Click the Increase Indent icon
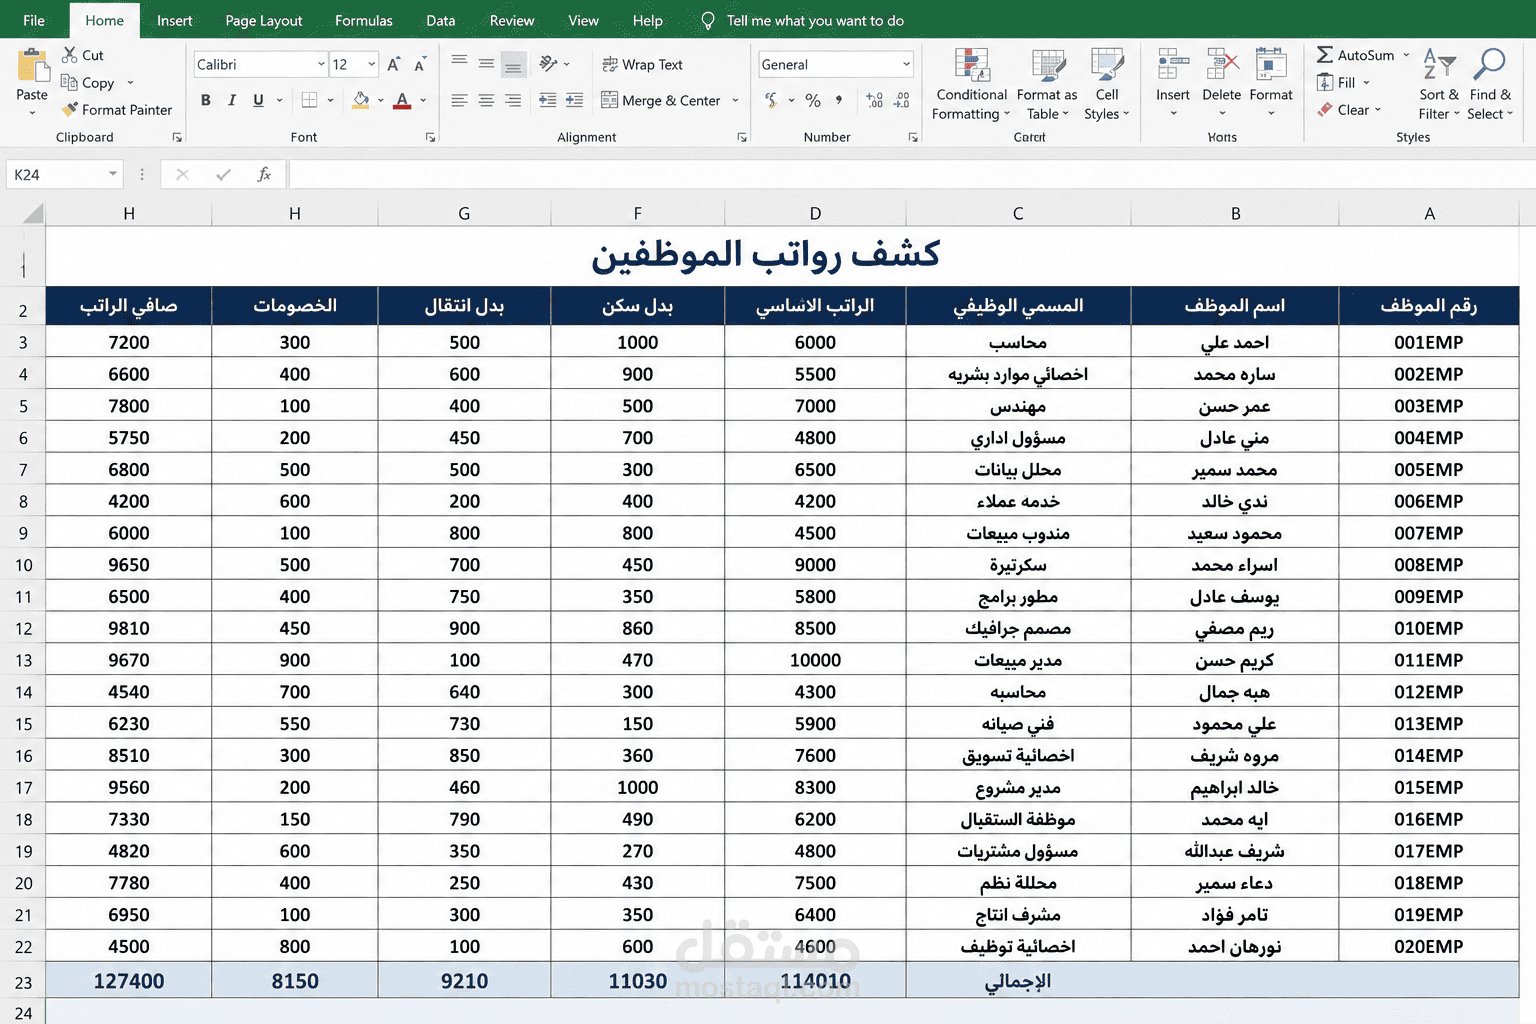The height and width of the screenshot is (1024, 1536). click(574, 100)
